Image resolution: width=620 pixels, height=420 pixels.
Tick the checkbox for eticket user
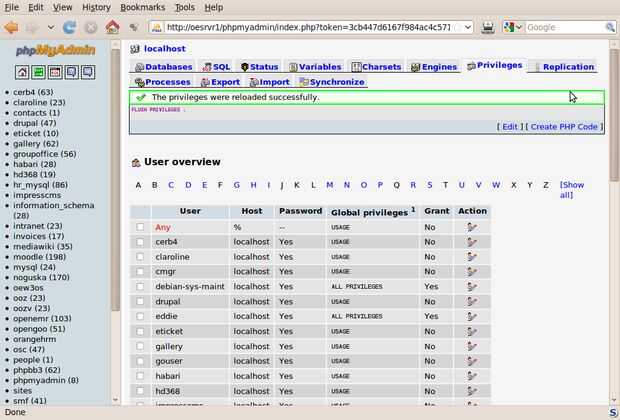(140, 331)
